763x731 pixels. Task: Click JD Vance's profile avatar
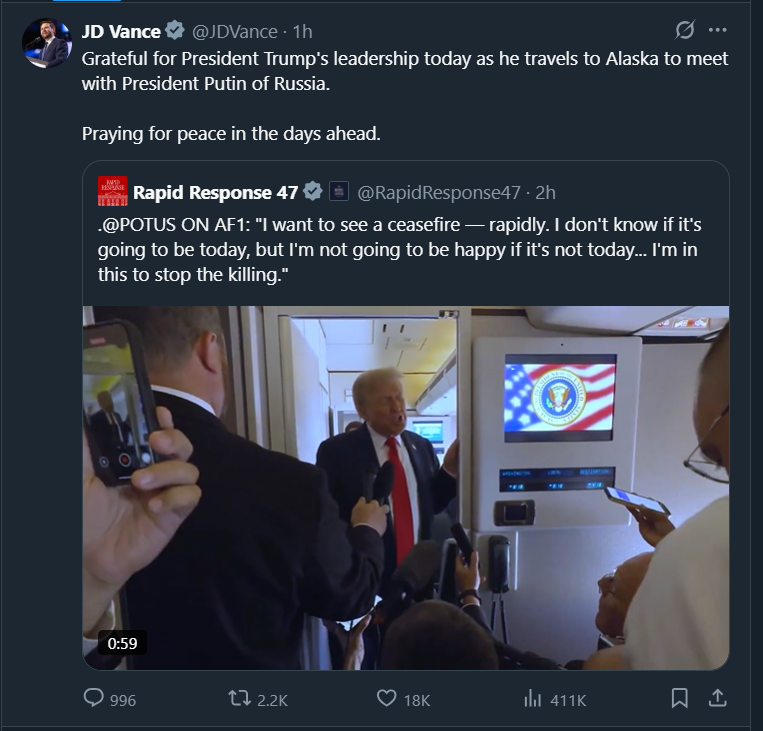[x=46, y=43]
